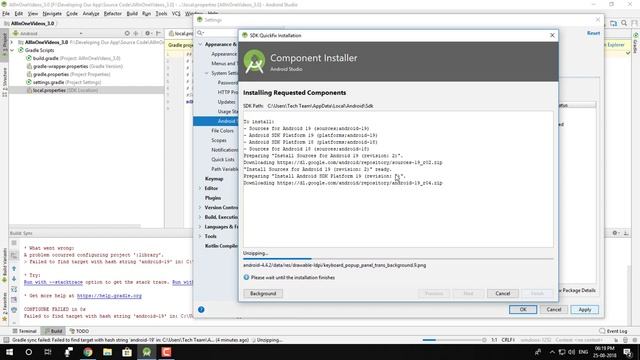Select Plugins in settings list

click(213, 198)
